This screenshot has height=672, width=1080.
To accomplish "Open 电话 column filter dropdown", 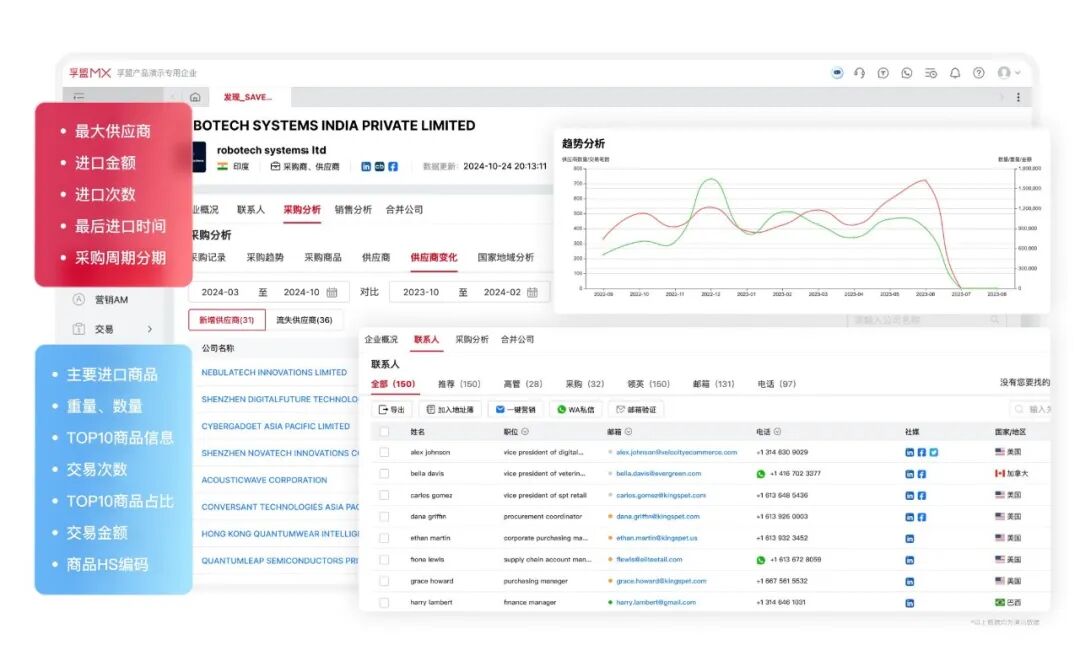I will [x=777, y=432].
